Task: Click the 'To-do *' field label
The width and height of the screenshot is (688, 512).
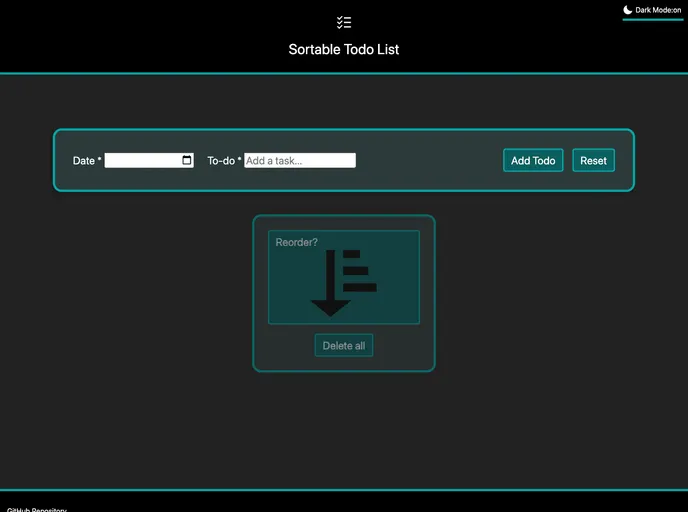Action: [x=224, y=161]
